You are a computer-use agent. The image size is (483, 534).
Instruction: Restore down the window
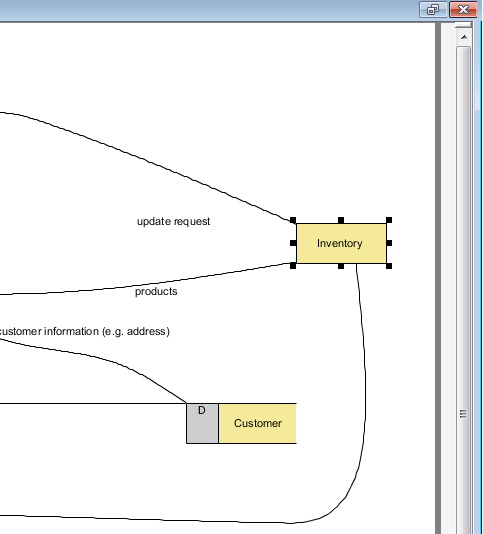tap(433, 9)
